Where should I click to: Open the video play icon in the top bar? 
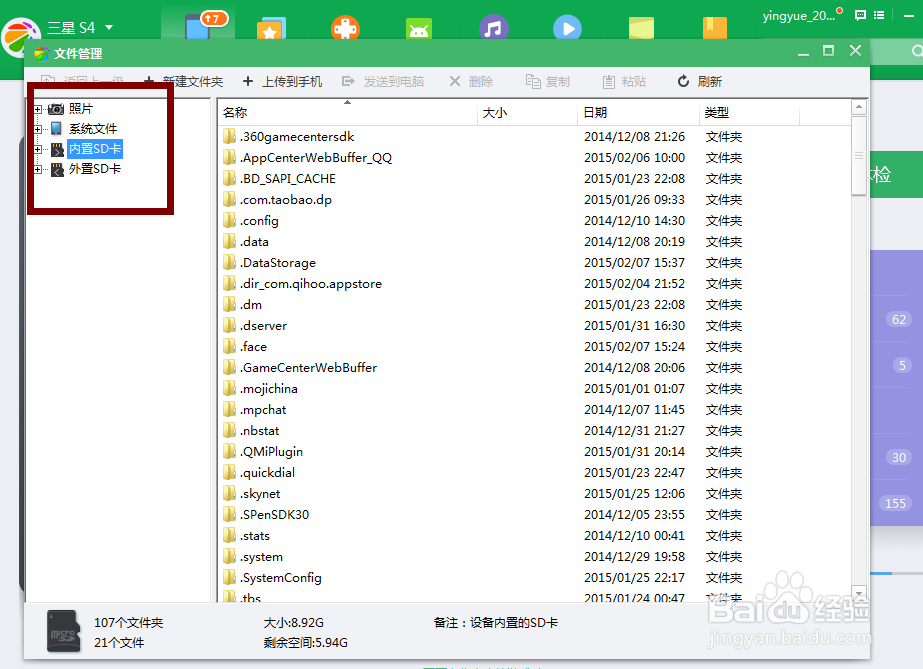(567, 27)
